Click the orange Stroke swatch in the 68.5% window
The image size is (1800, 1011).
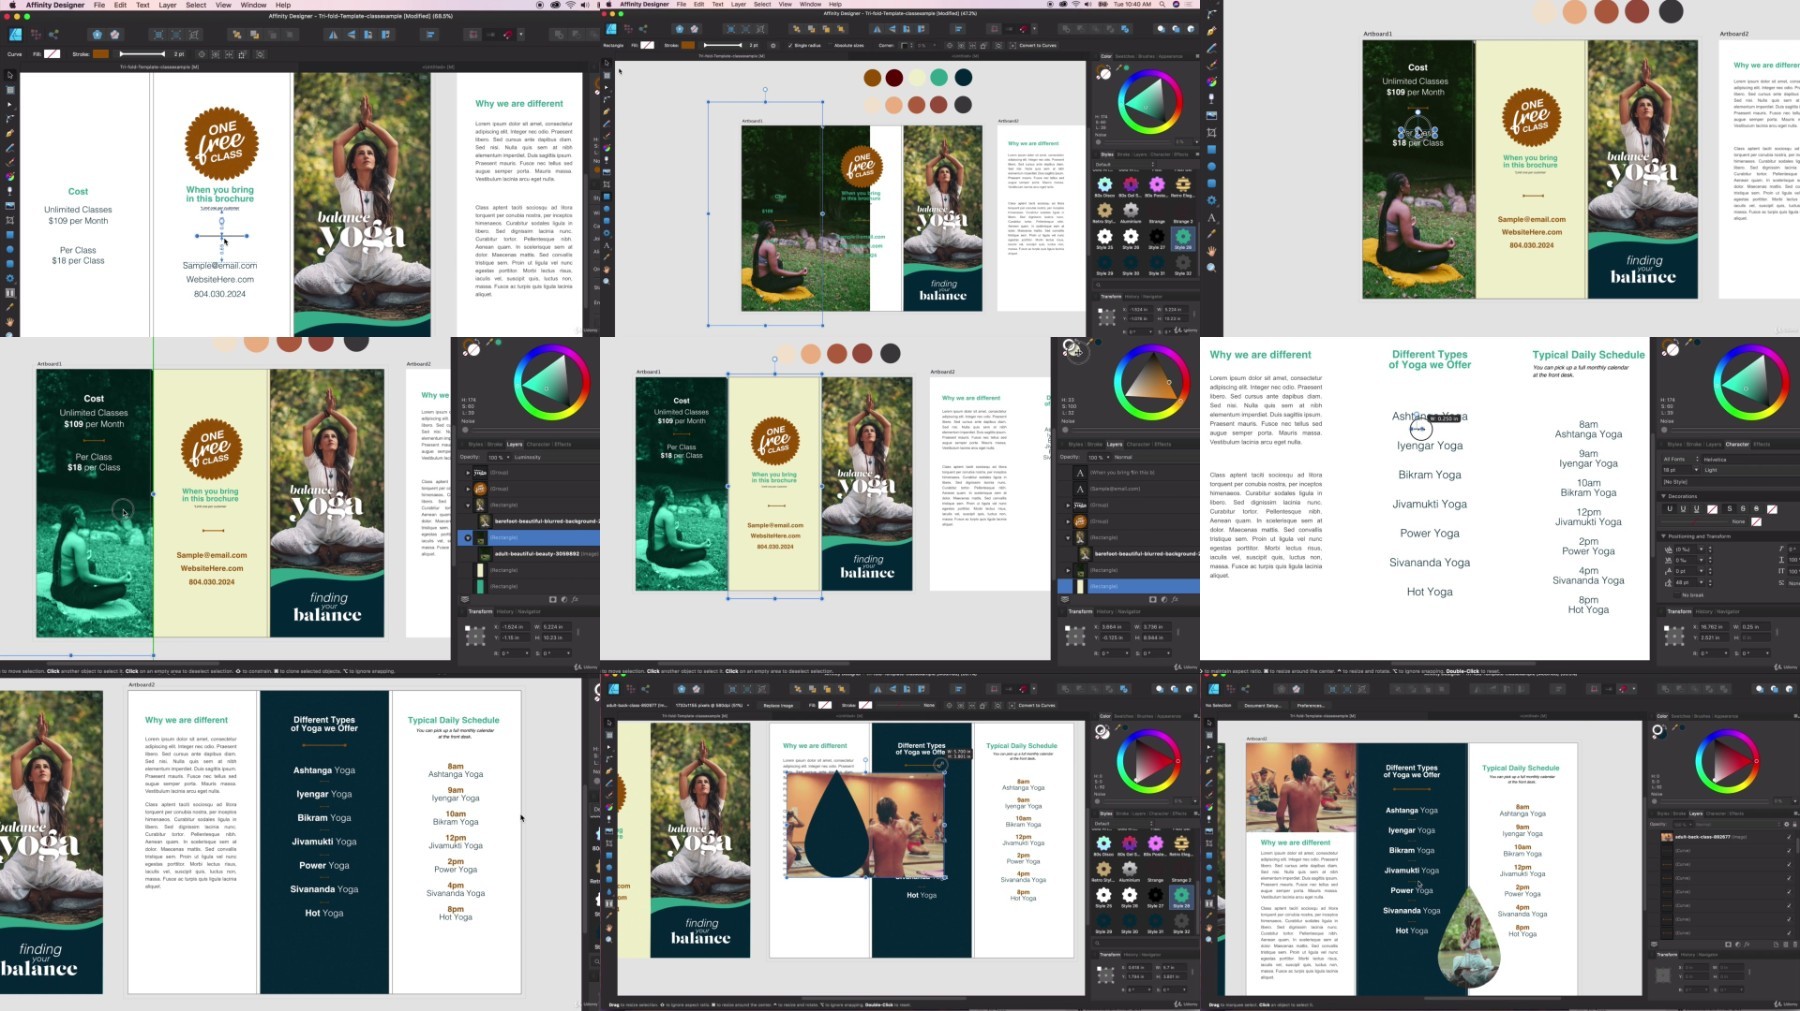pyautogui.click(x=101, y=54)
